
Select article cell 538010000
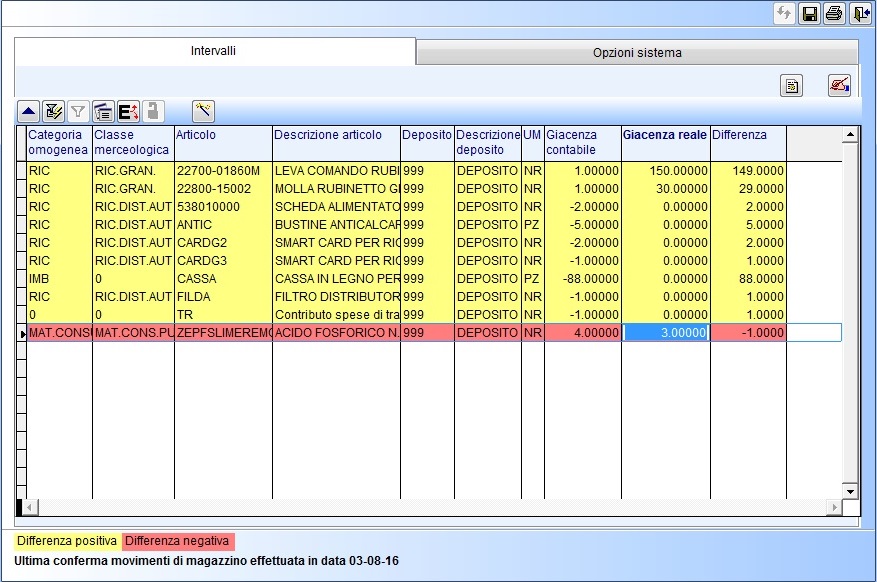[x=223, y=207]
